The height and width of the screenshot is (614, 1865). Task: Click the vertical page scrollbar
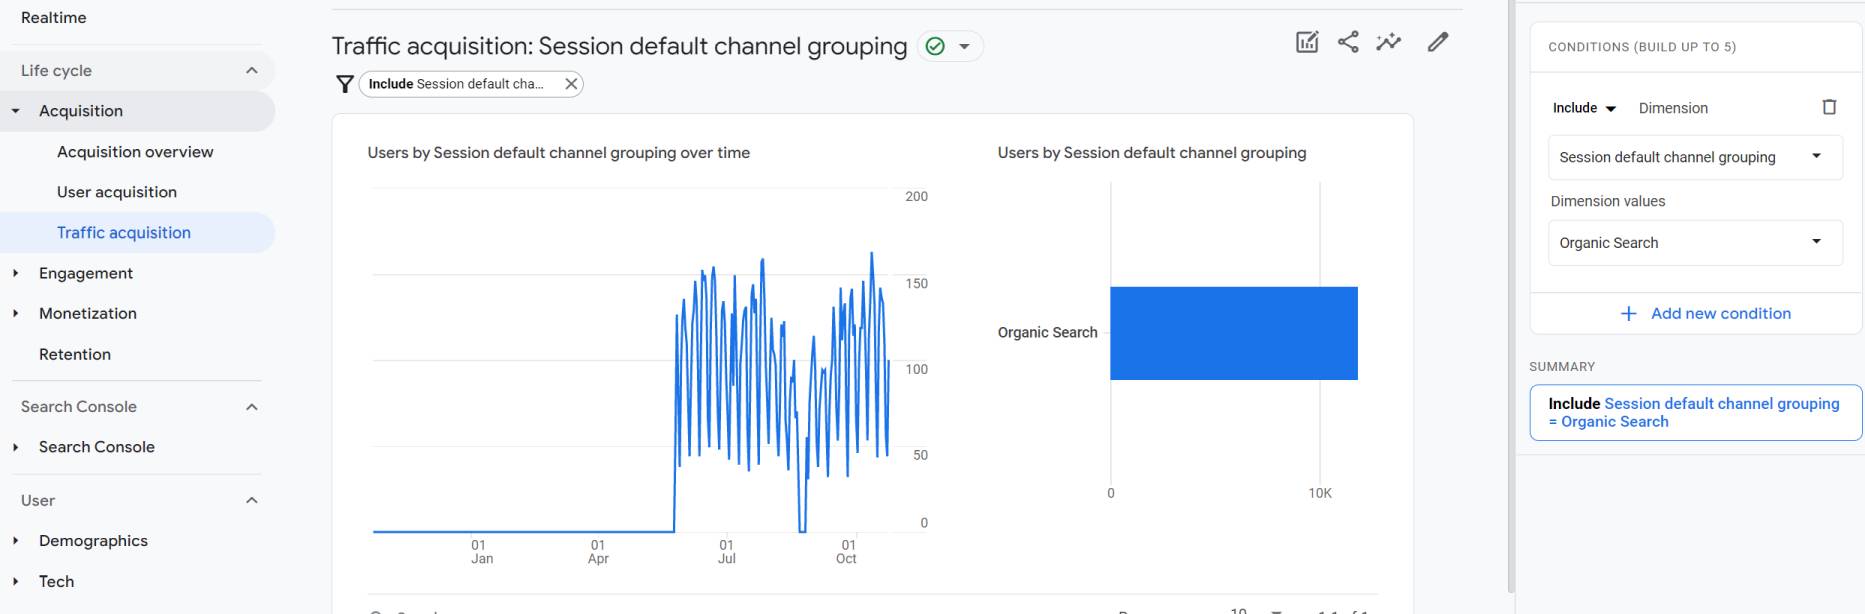tap(1511, 297)
